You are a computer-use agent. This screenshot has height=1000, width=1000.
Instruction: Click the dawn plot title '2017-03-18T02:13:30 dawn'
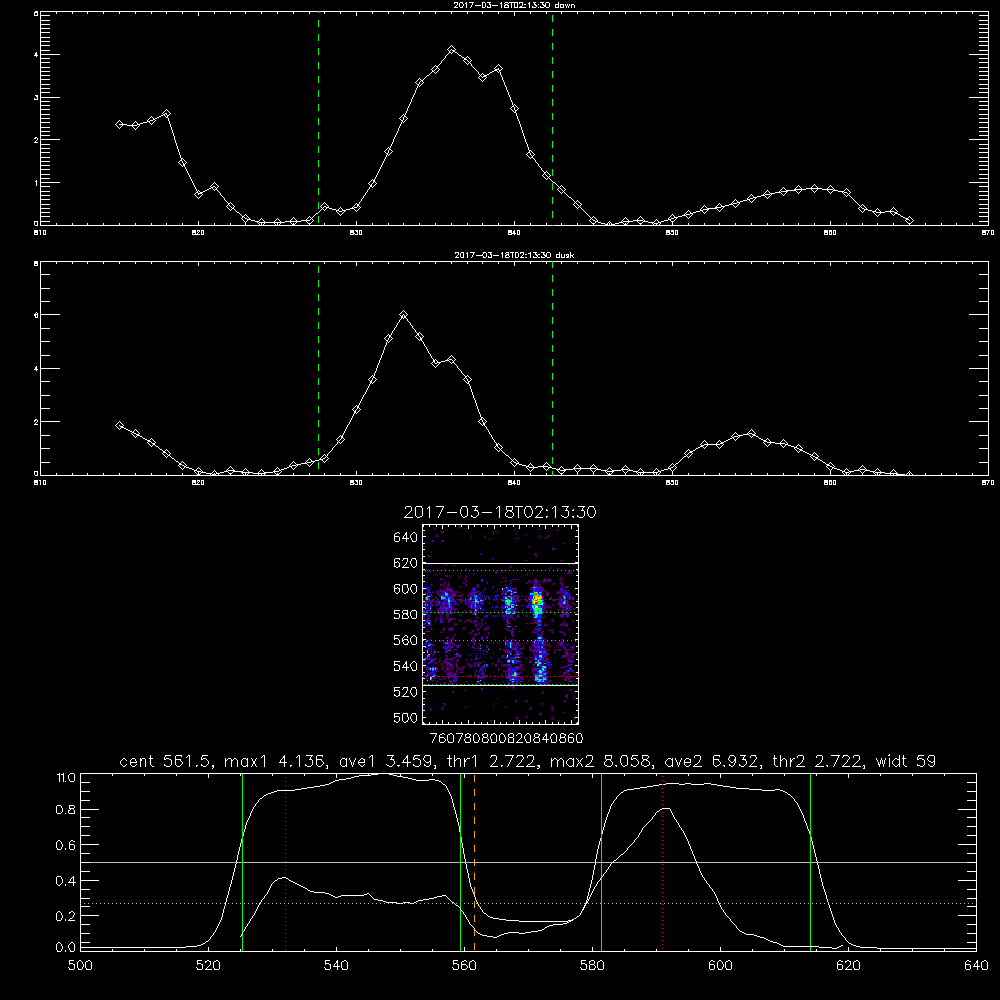[514, 5]
